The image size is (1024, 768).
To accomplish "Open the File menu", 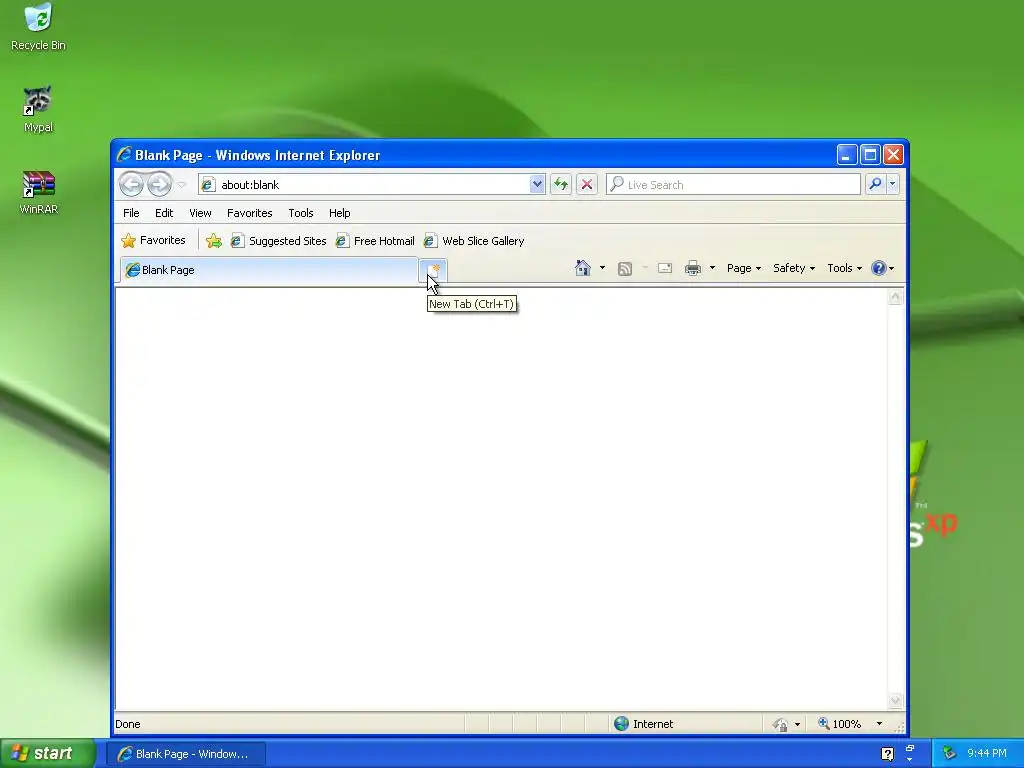I will pos(131,213).
